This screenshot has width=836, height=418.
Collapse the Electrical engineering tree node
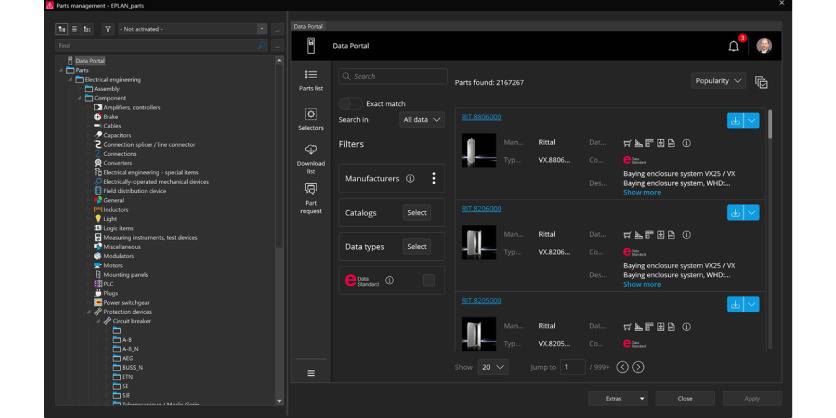pos(70,79)
